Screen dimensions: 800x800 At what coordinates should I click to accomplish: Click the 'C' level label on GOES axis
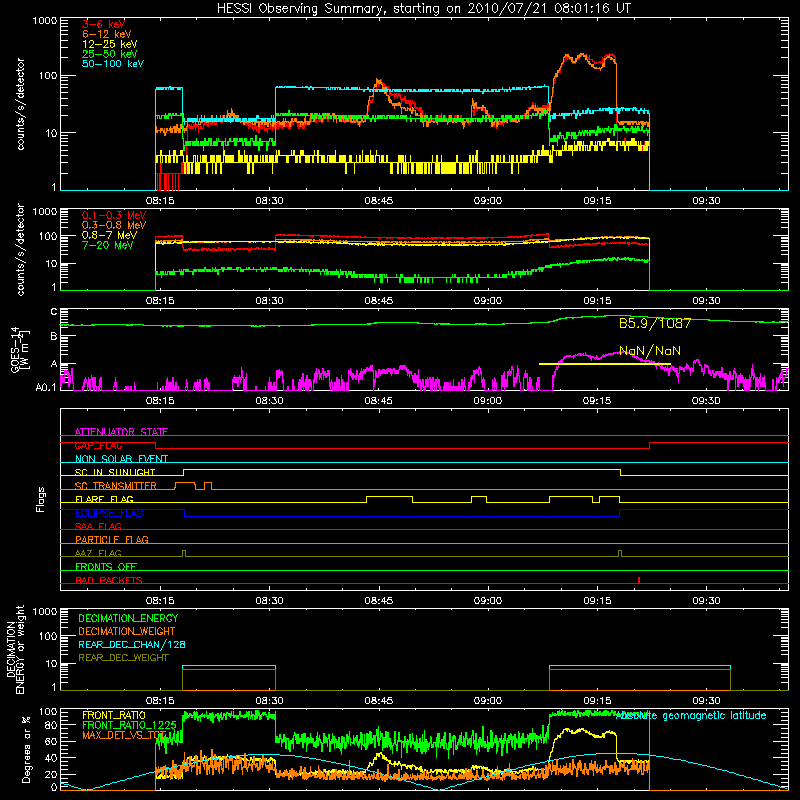pos(54,312)
